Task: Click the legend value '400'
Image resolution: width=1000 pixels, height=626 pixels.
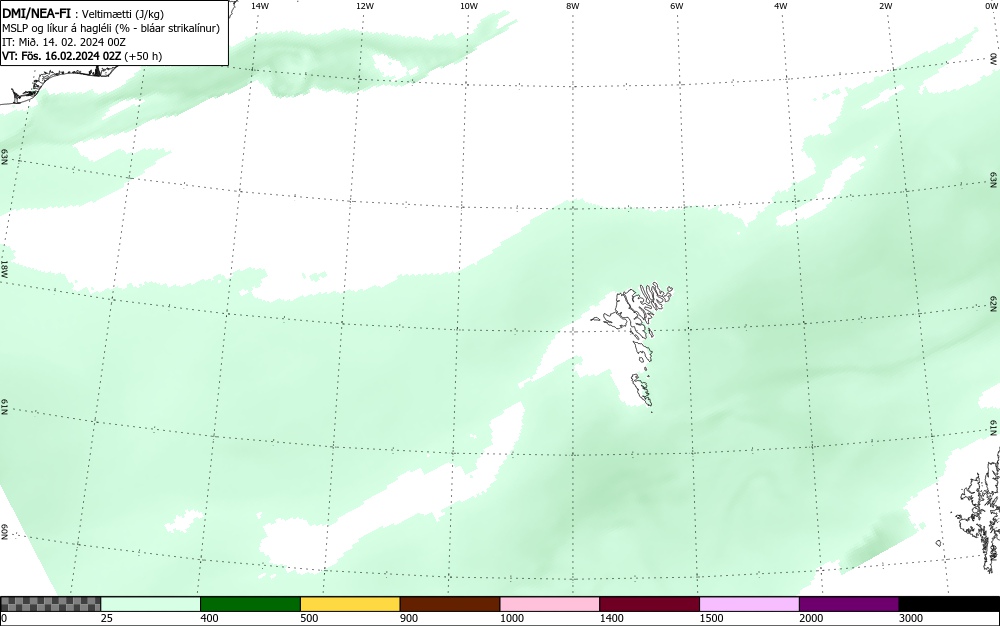Action: pos(209,618)
